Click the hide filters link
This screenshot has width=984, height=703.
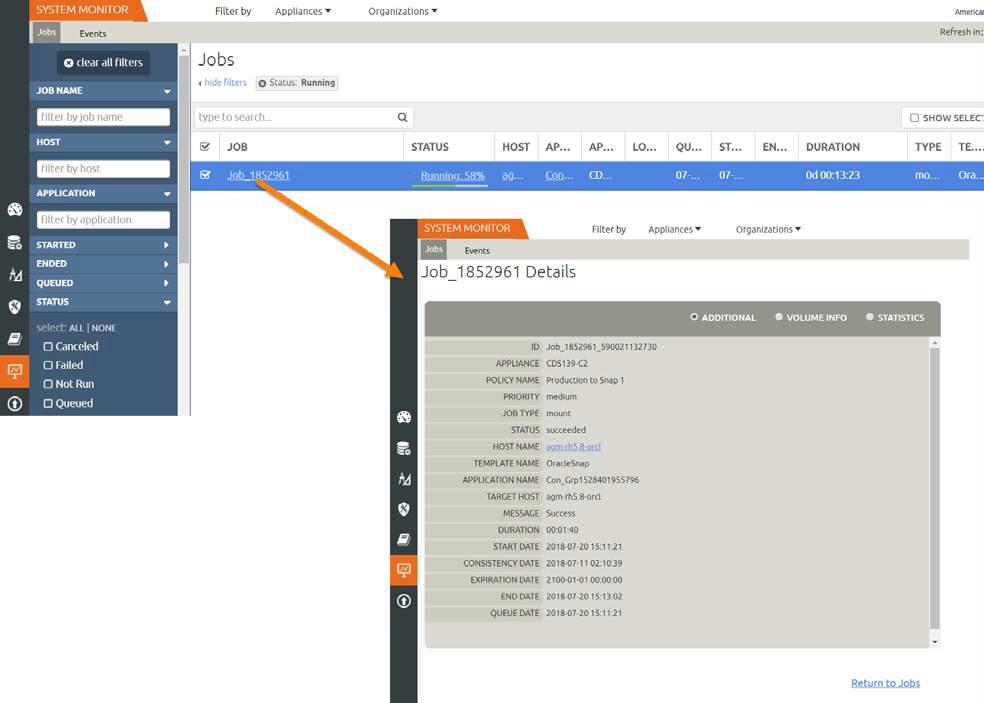tap(223, 83)
